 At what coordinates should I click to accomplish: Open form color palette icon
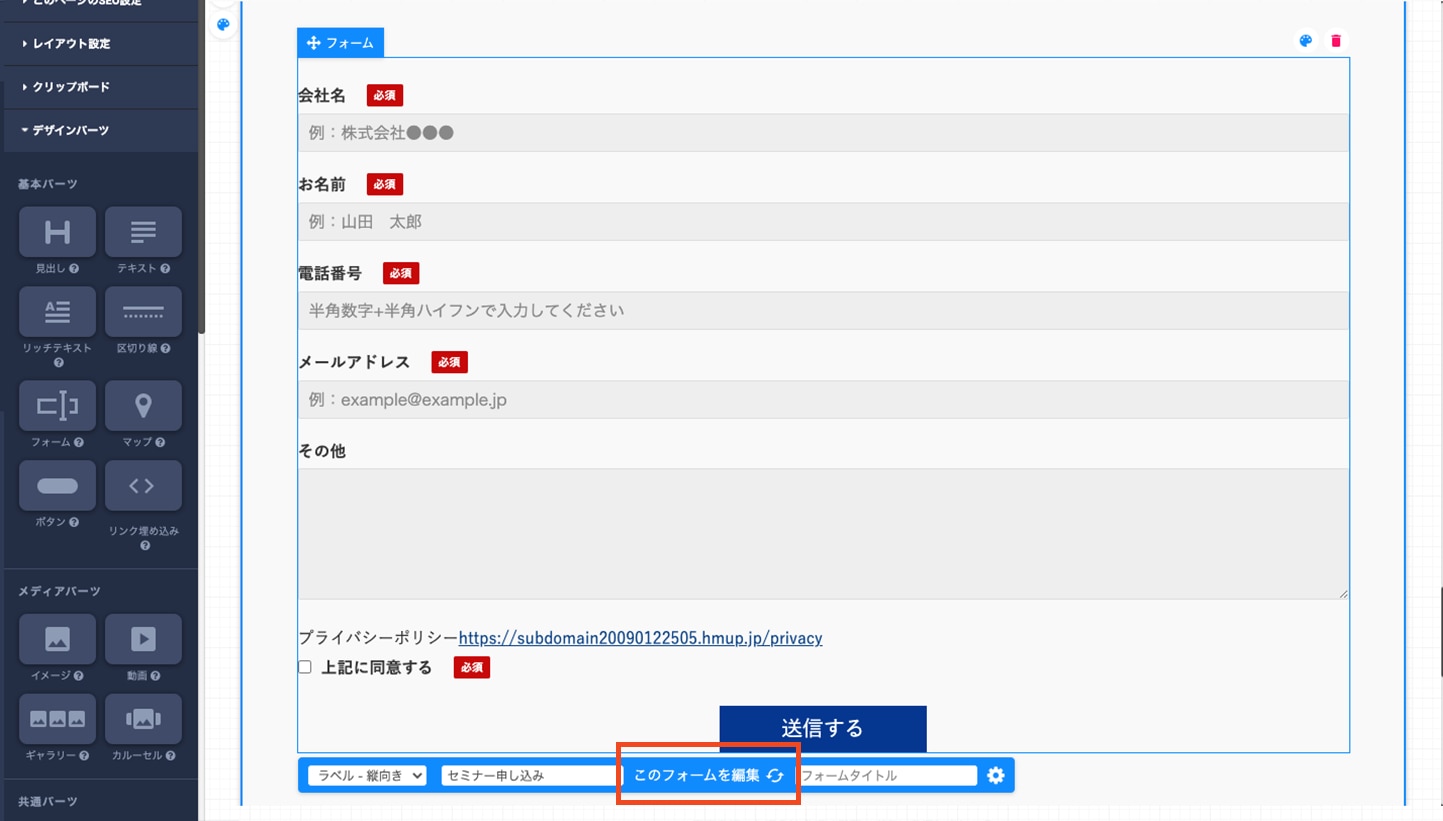tap(1305, 41)
